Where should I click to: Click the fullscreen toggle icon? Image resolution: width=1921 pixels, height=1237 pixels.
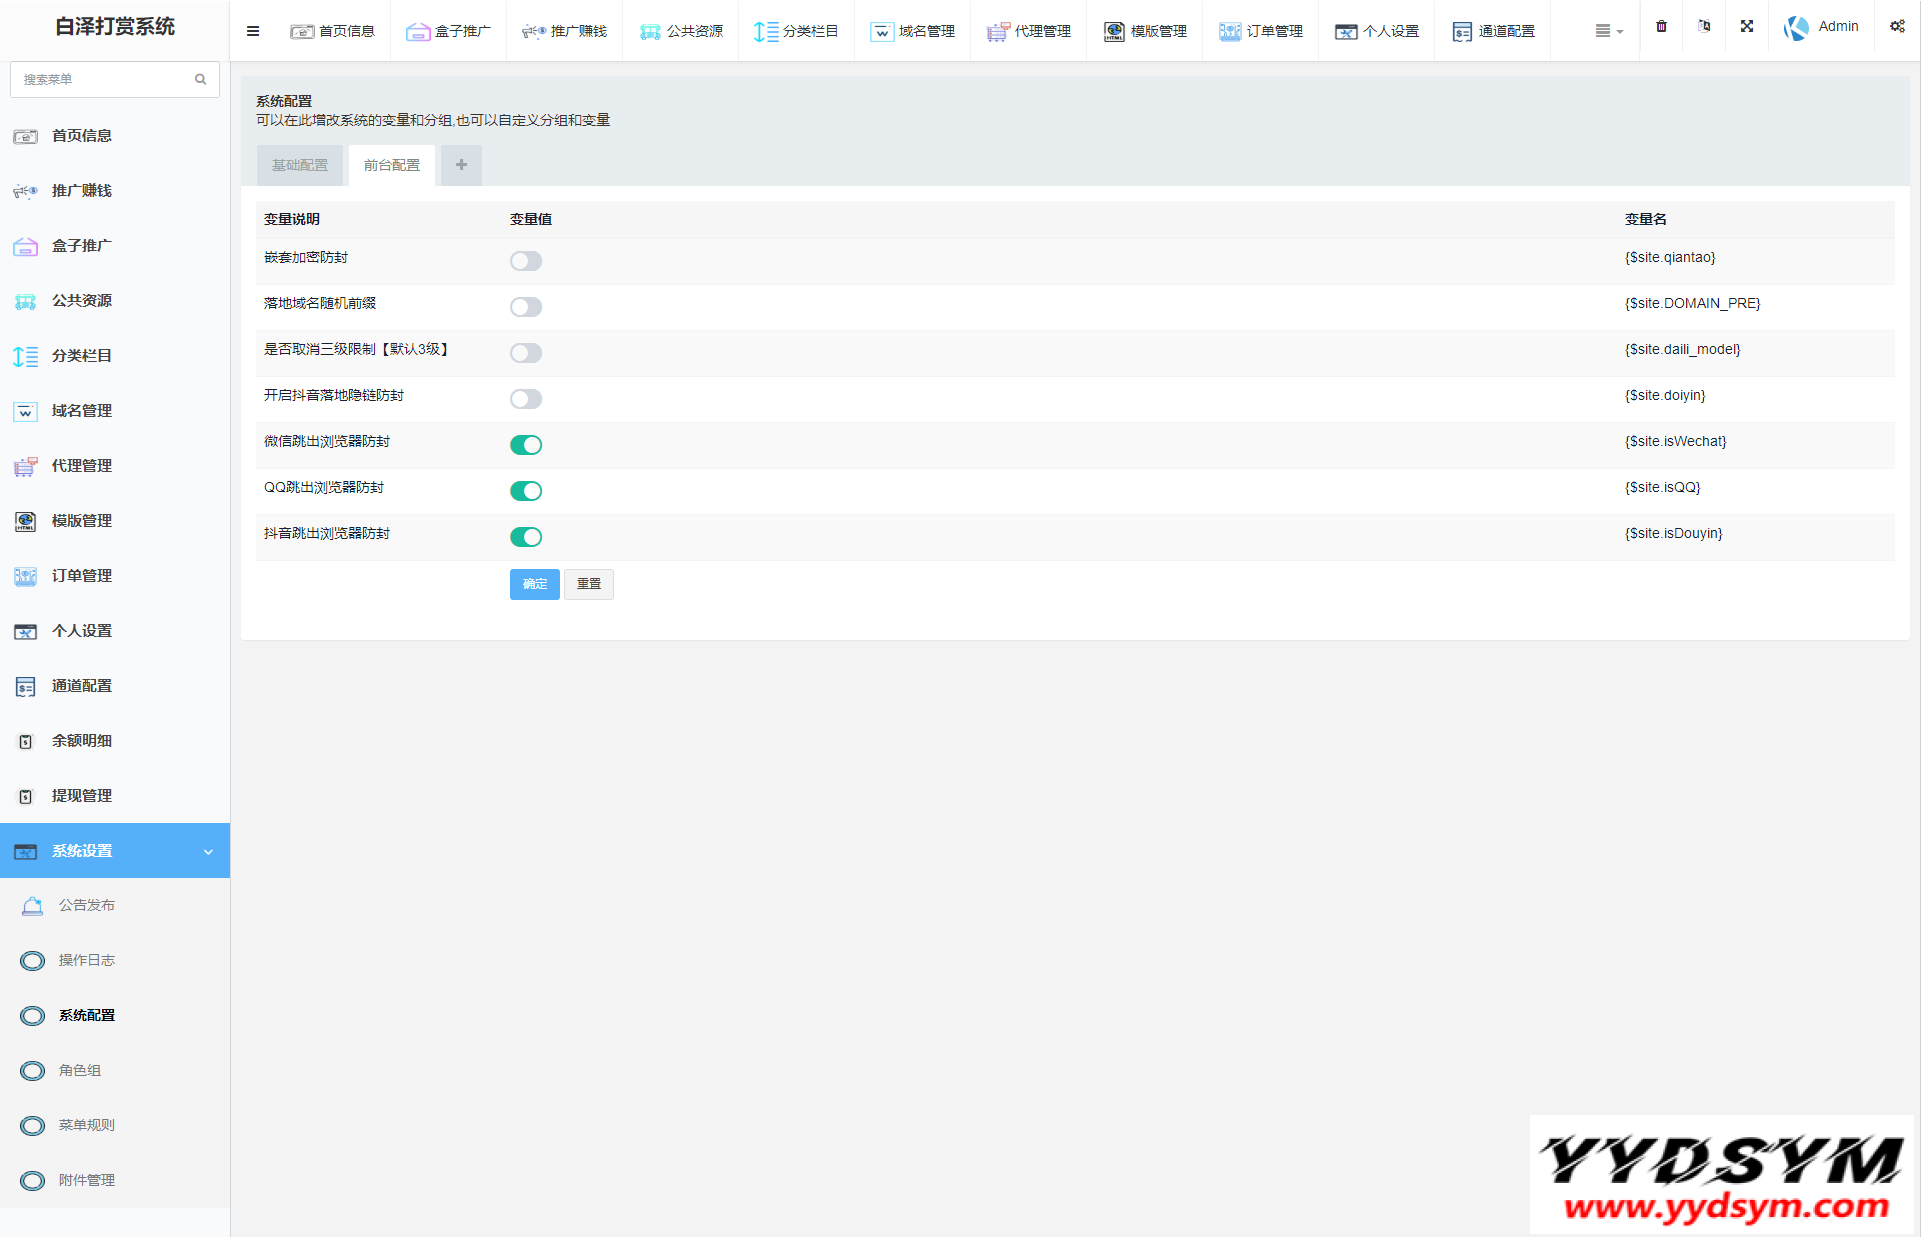(1746, 27)
